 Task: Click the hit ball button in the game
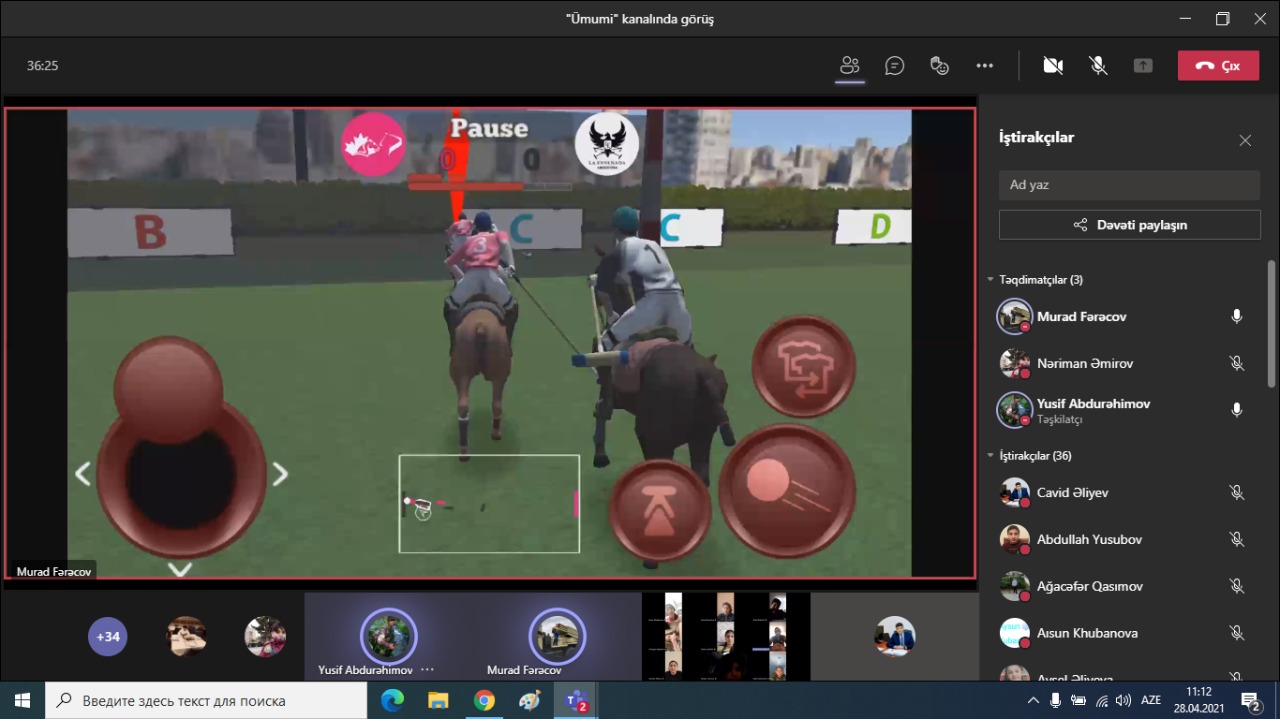787,491
